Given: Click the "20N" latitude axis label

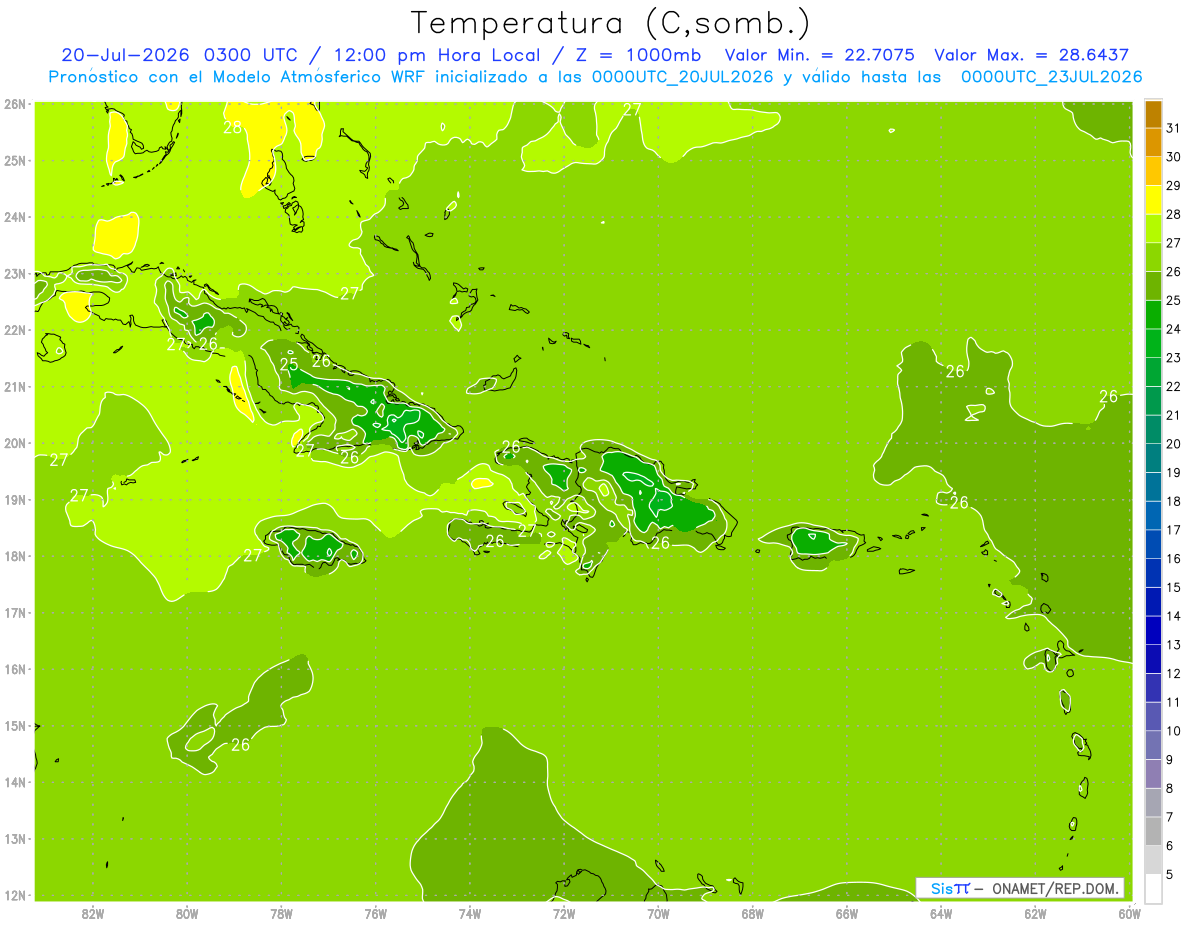Looking at the screenshot, I should click(14, 443).
